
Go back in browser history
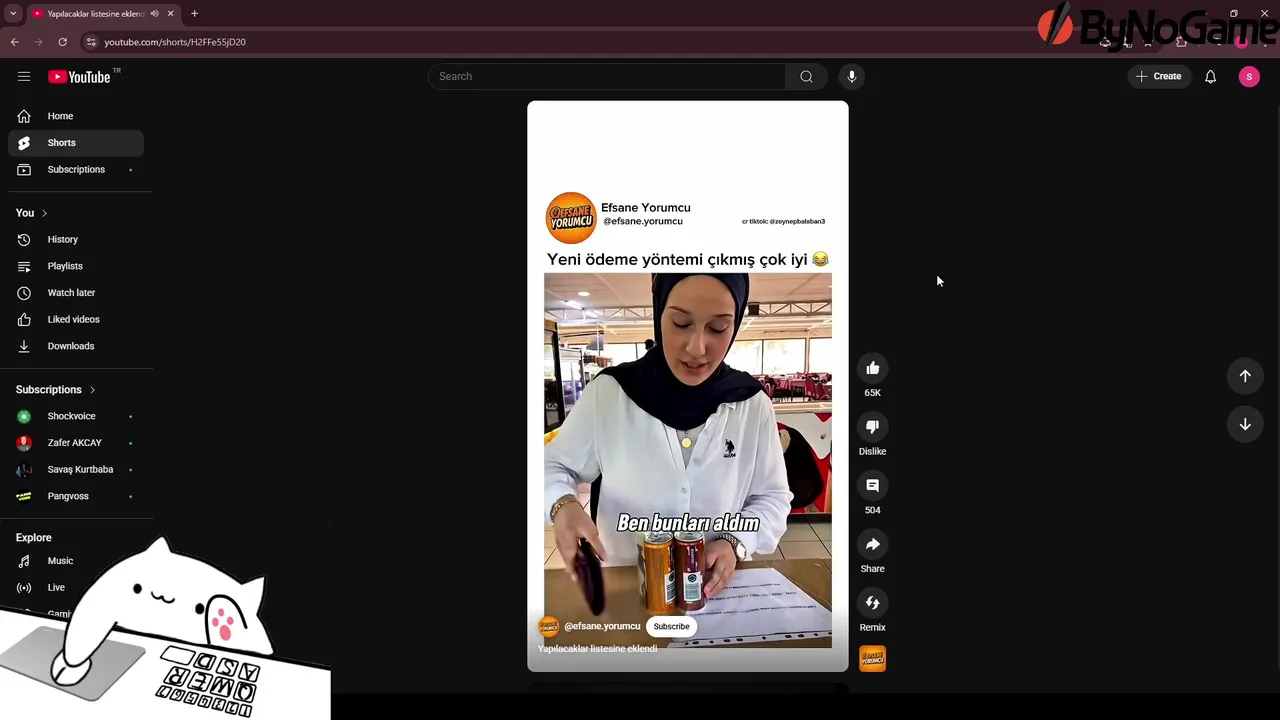pos(14,42)
